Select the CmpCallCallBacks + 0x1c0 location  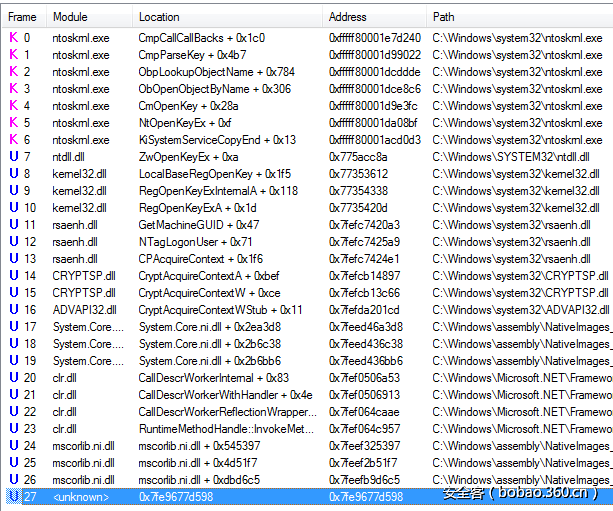pyautogui.click(x=201, y=38)
